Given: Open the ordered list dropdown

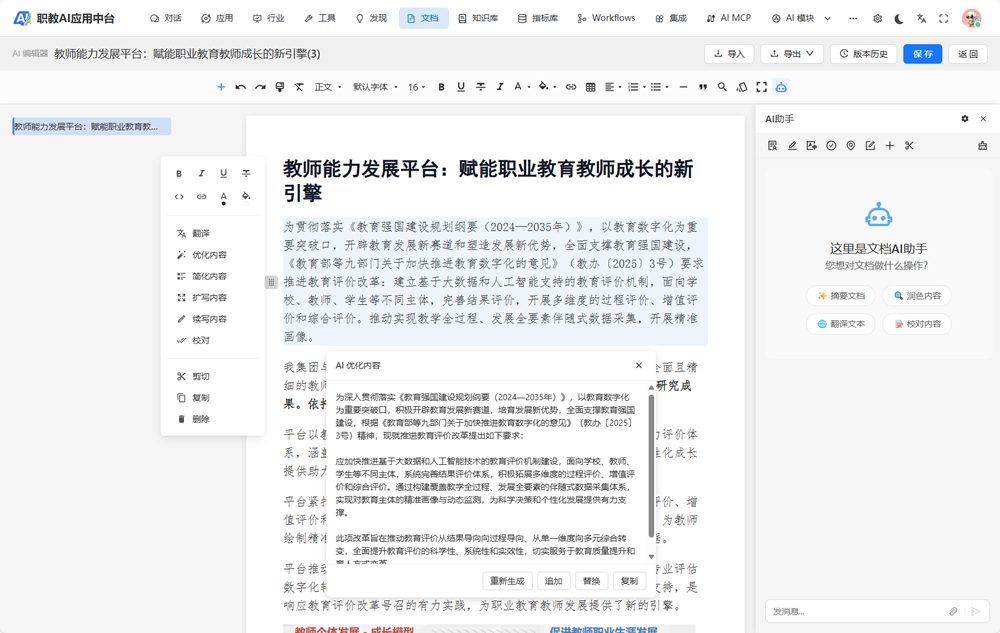Looking at the screenshot, I should click(x=636, y=87).
